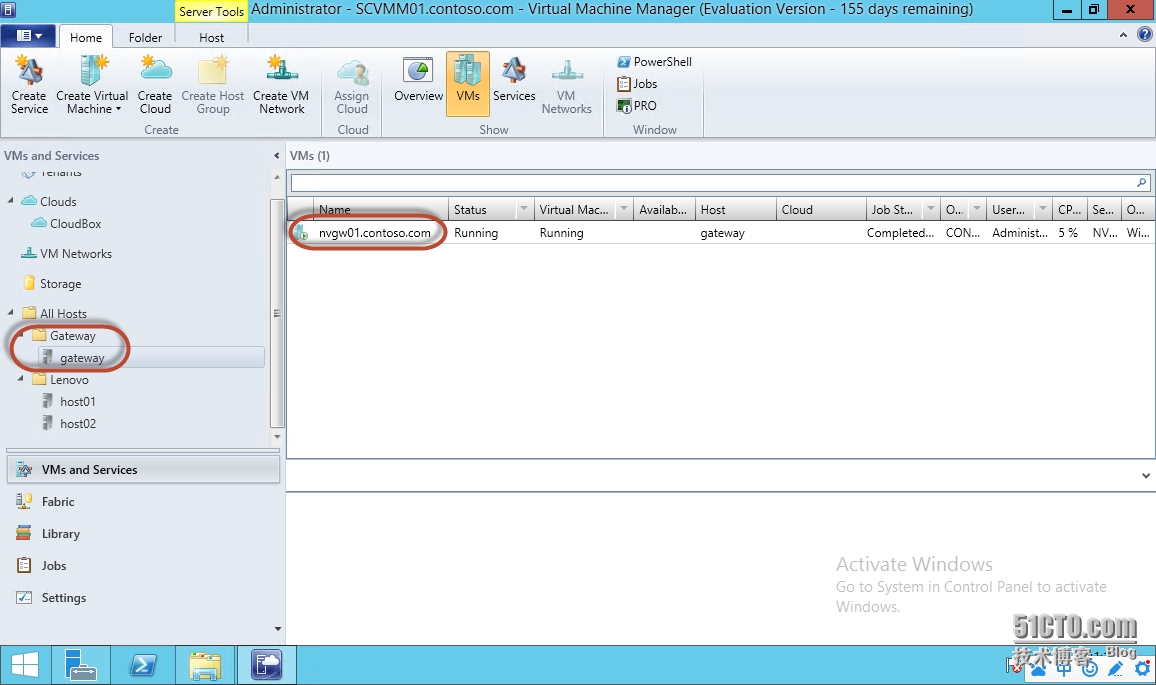Image resolution: width=1156 pixels, height=685 pixels.
Task: Click the tree scrollbar down arrow
Action: [277, 437]
